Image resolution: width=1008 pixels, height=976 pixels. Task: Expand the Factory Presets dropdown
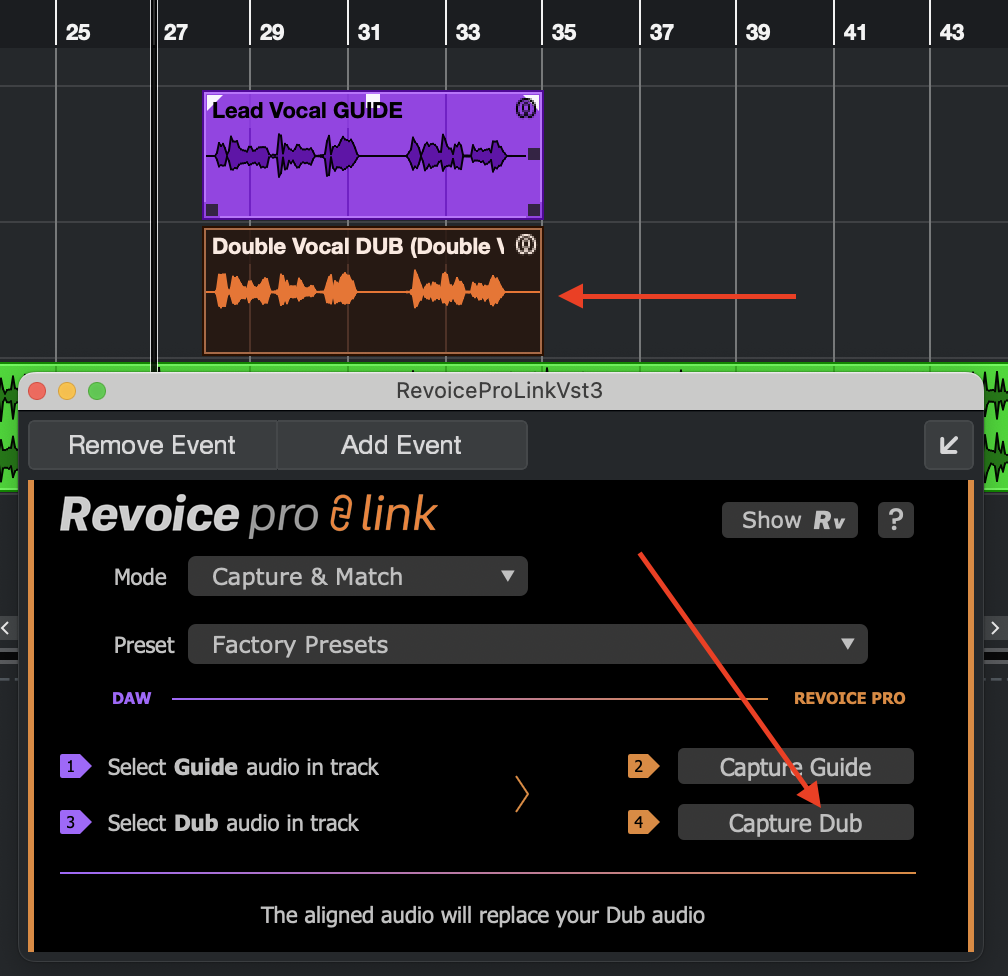coord(527,645)
